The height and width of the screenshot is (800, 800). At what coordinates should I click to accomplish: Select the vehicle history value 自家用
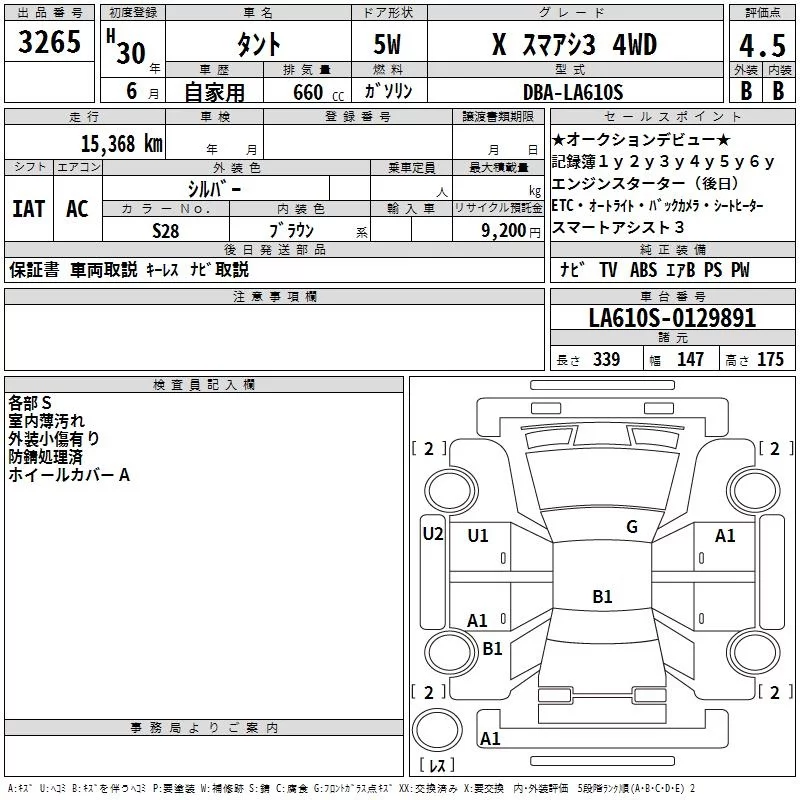click(x=214, y=92)
